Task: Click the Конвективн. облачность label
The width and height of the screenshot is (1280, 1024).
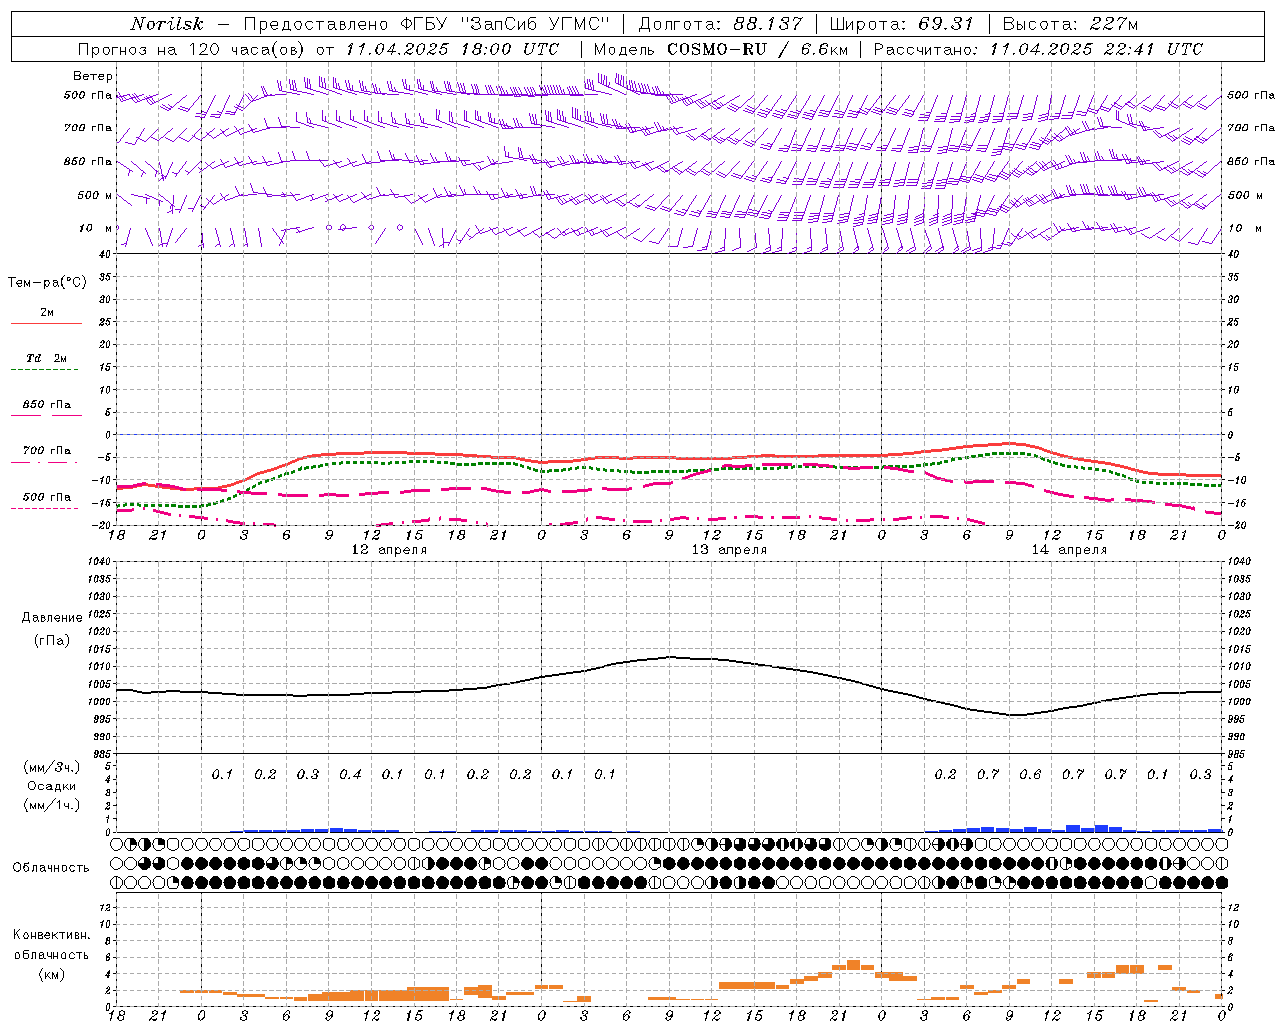Action: 51,945
